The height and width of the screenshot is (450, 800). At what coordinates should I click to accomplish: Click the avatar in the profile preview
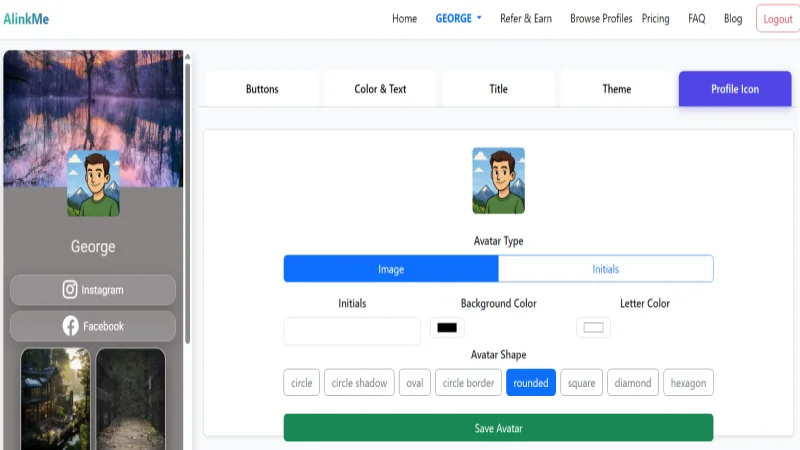point(93,184)
